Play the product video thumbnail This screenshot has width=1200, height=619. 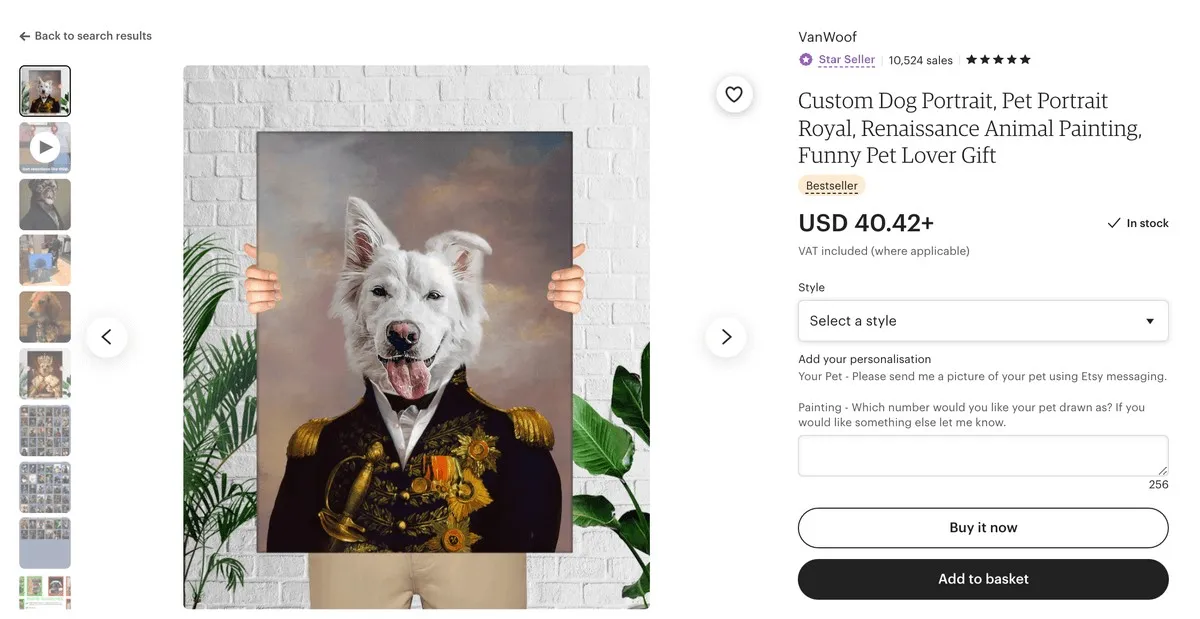coord(44,147)
